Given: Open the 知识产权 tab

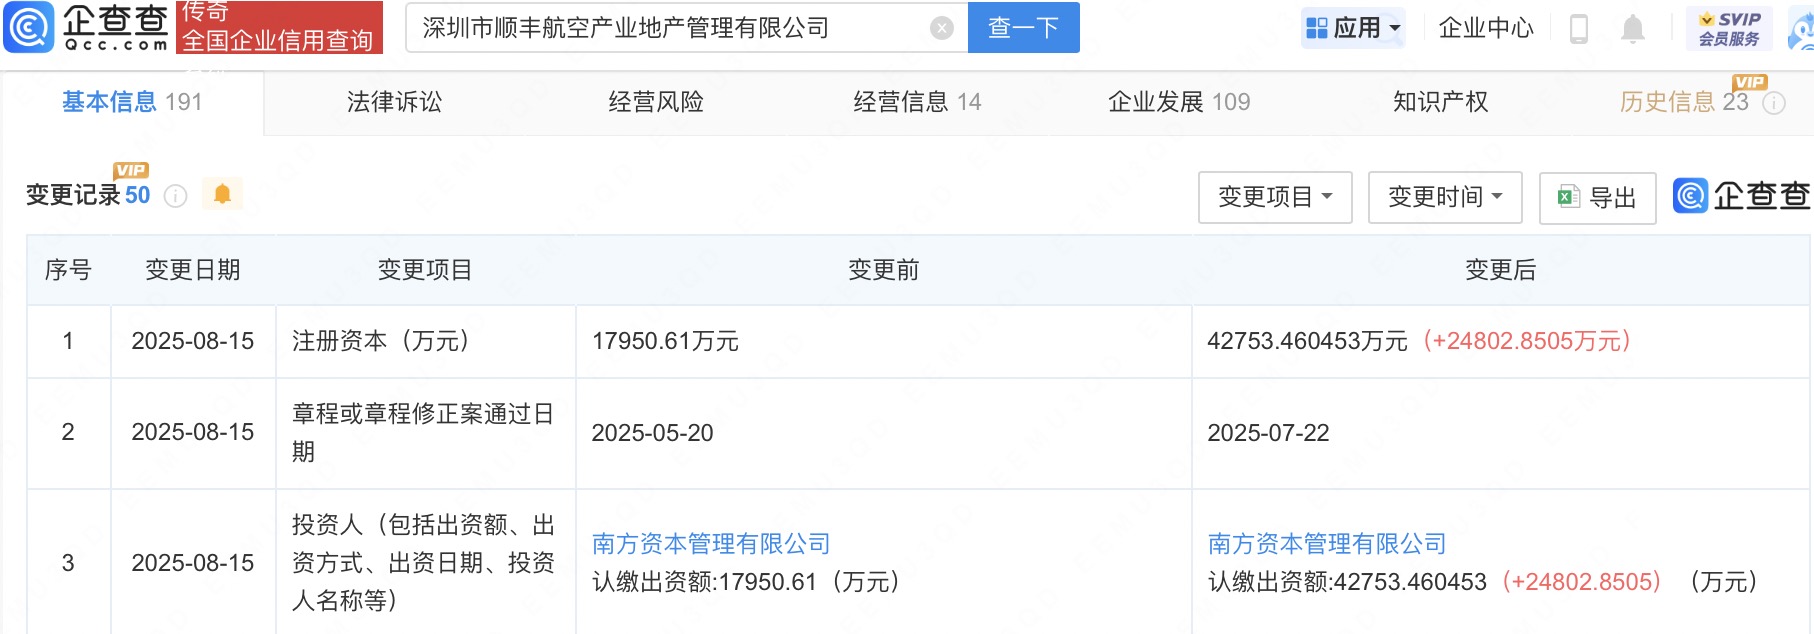Looking at the screenshot, I should (x=1440, y=102).
